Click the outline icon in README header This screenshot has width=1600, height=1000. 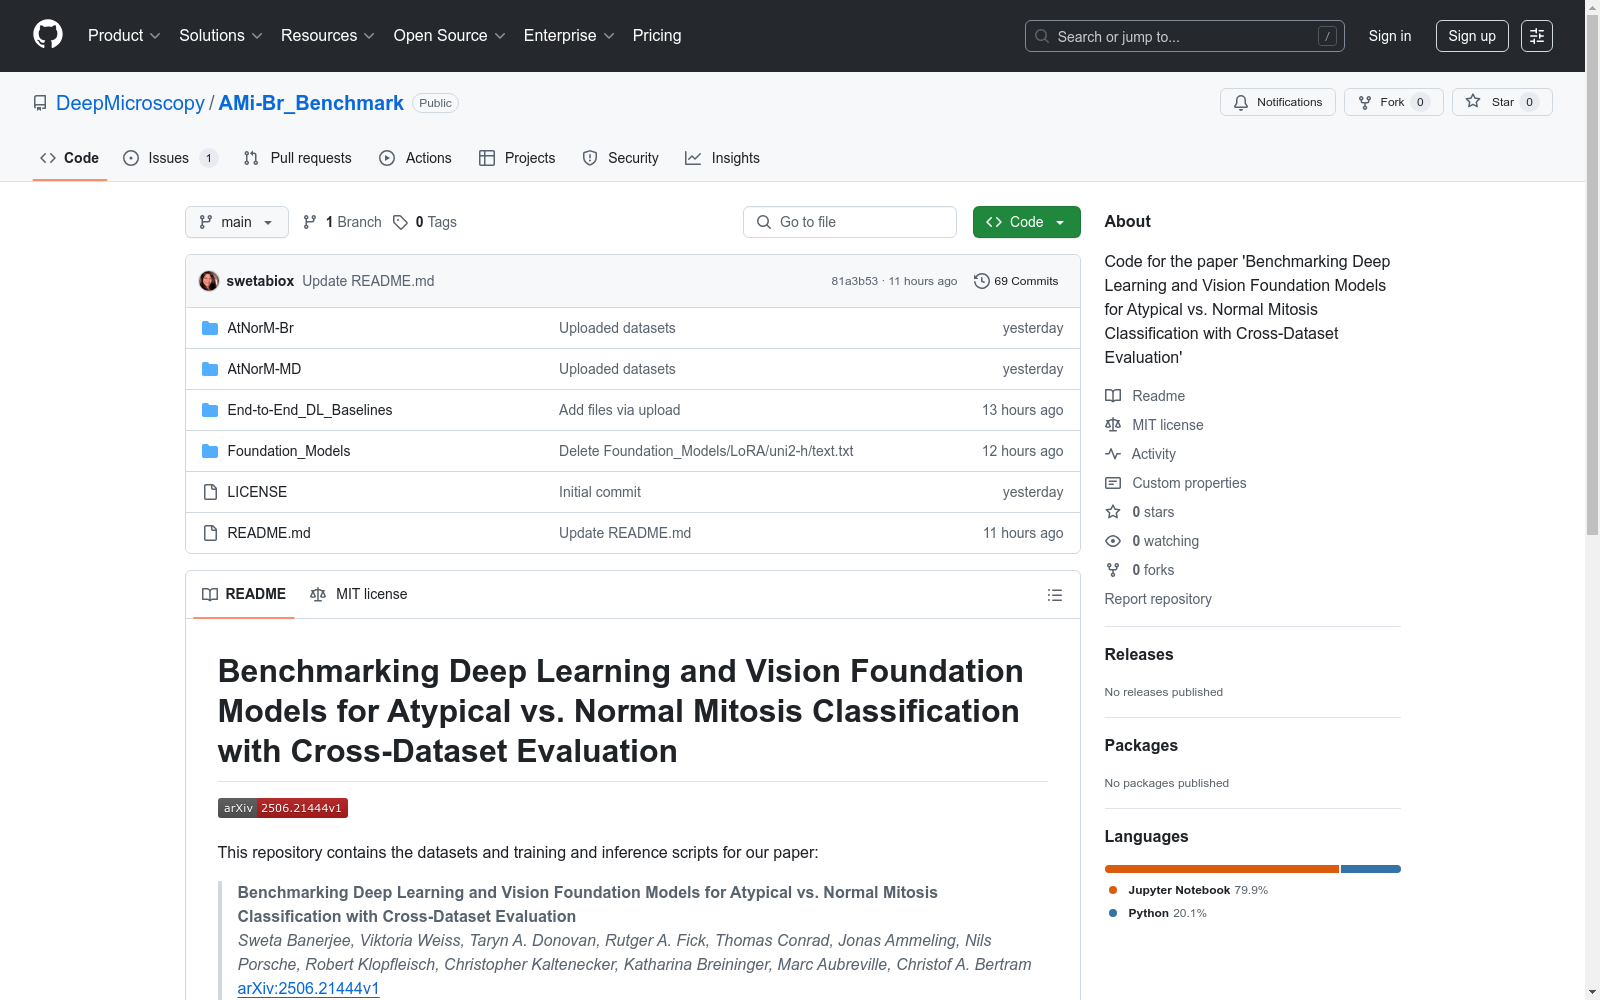point(1055,595)
